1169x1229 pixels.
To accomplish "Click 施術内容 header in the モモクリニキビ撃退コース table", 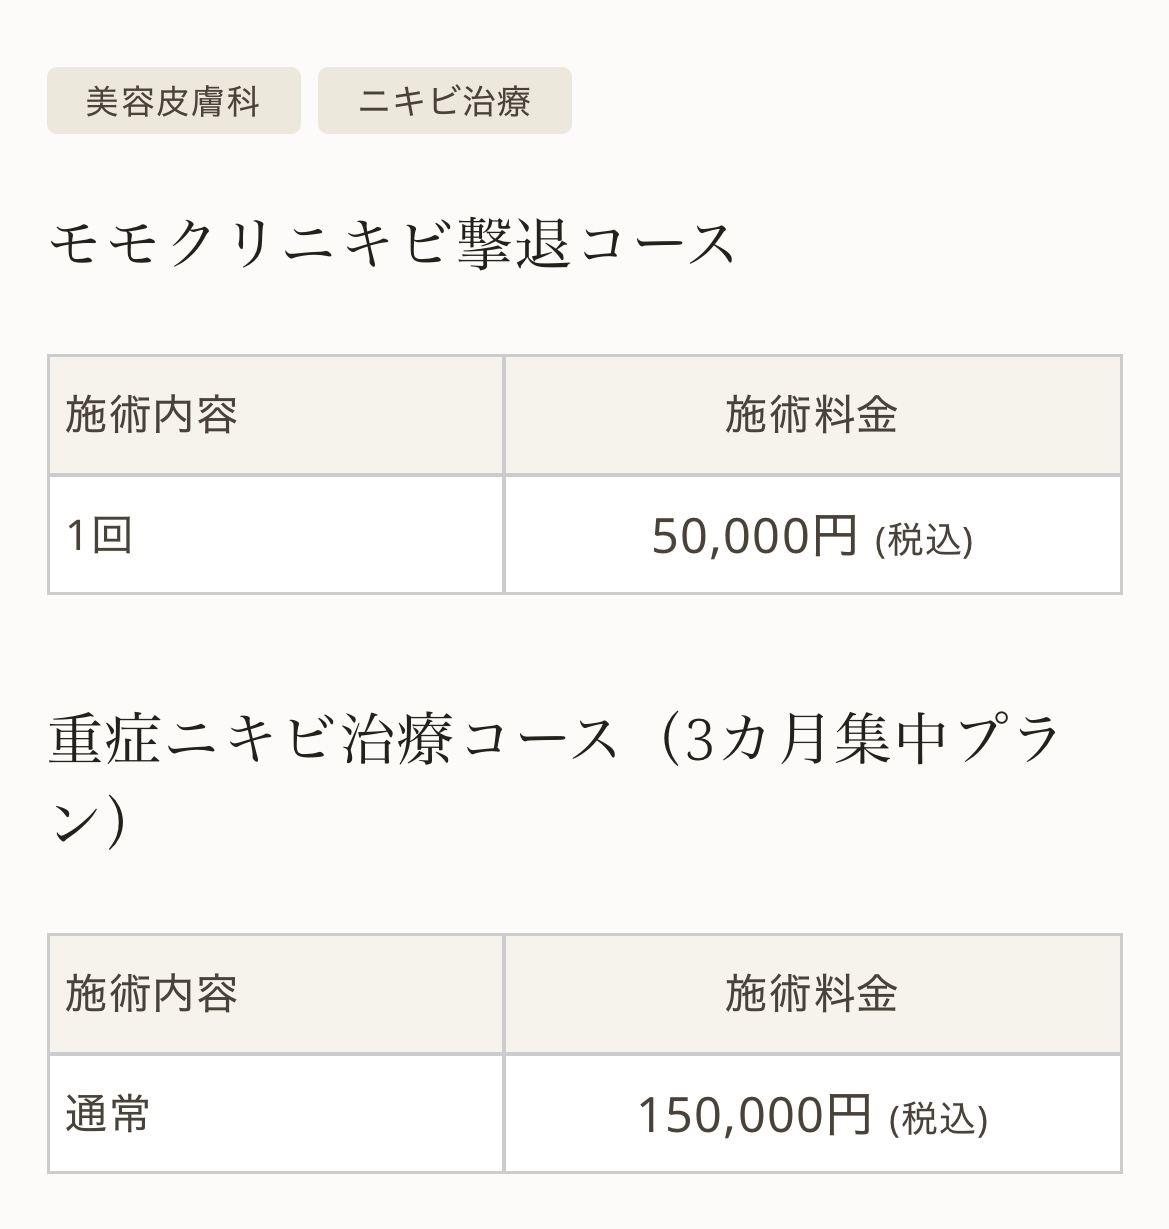I will (x=152, y=415).
